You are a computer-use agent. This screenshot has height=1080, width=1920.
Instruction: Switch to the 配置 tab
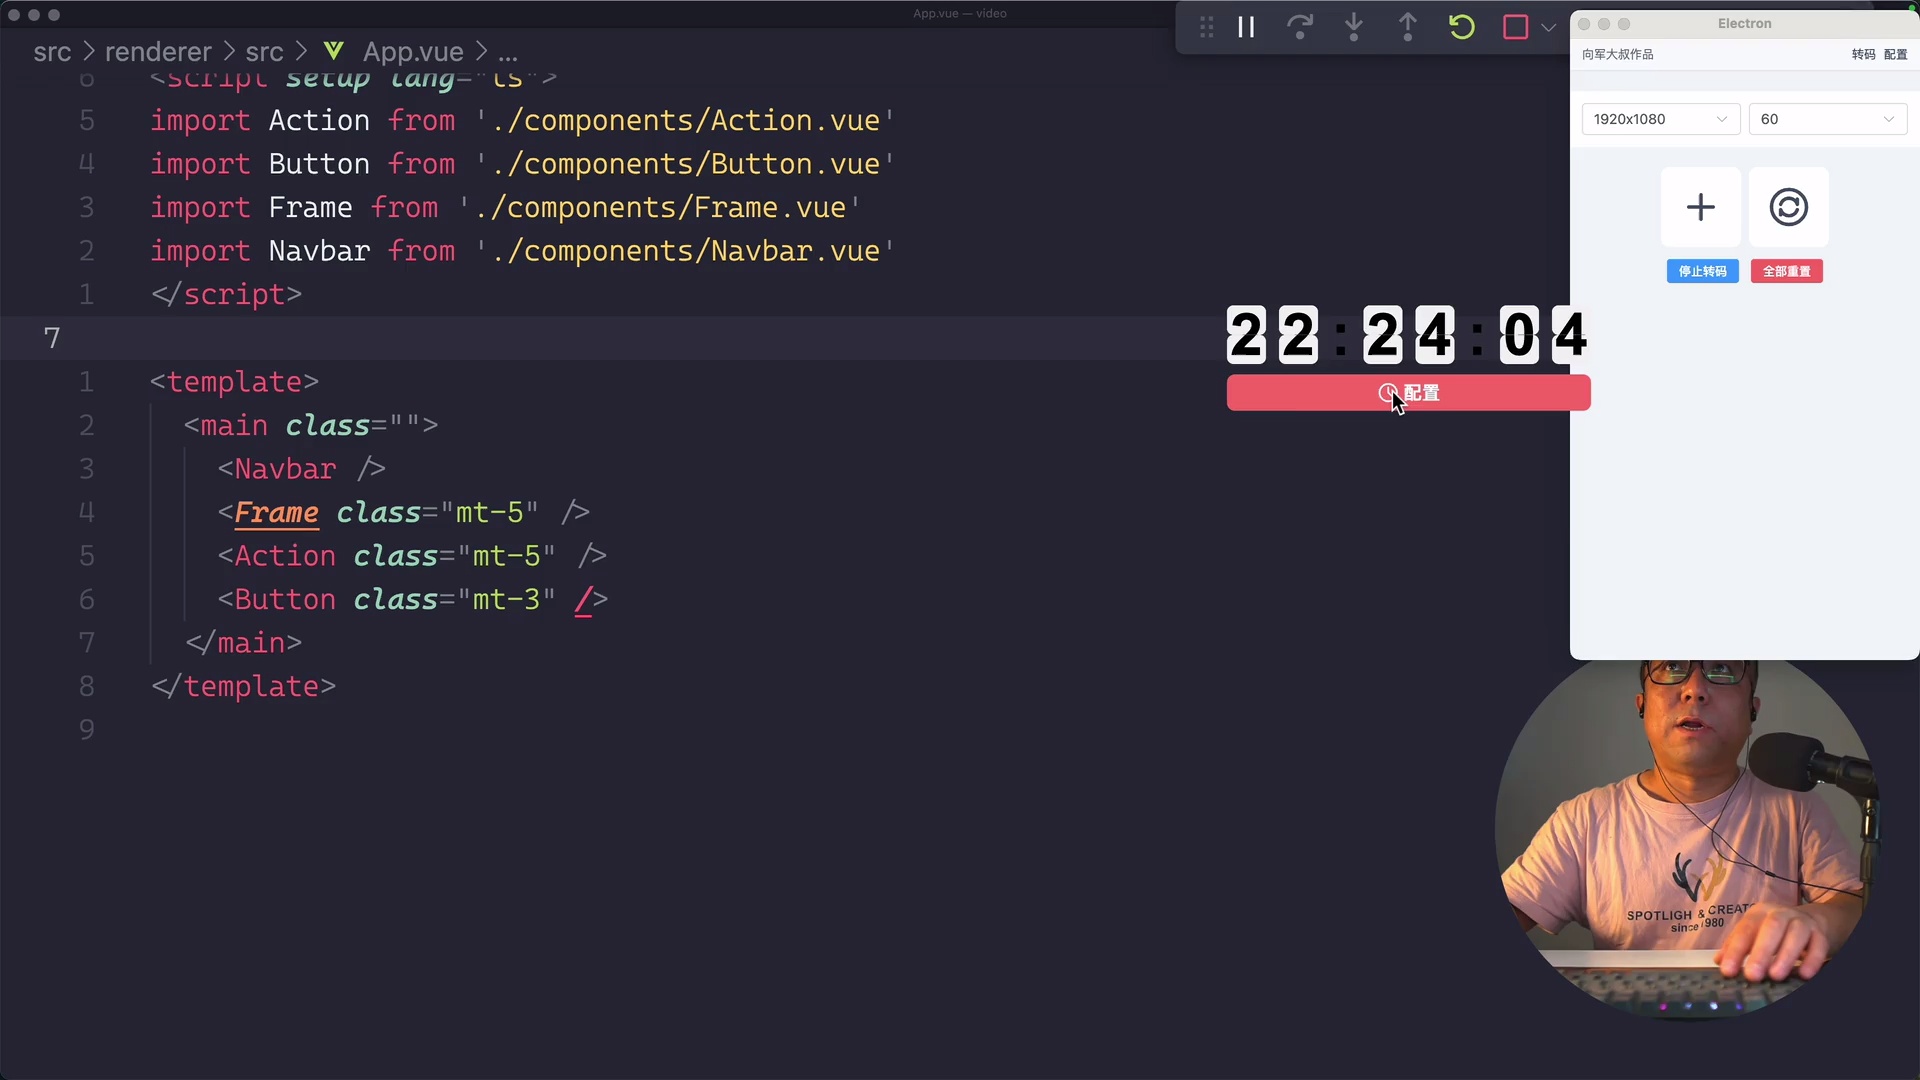1897,54
